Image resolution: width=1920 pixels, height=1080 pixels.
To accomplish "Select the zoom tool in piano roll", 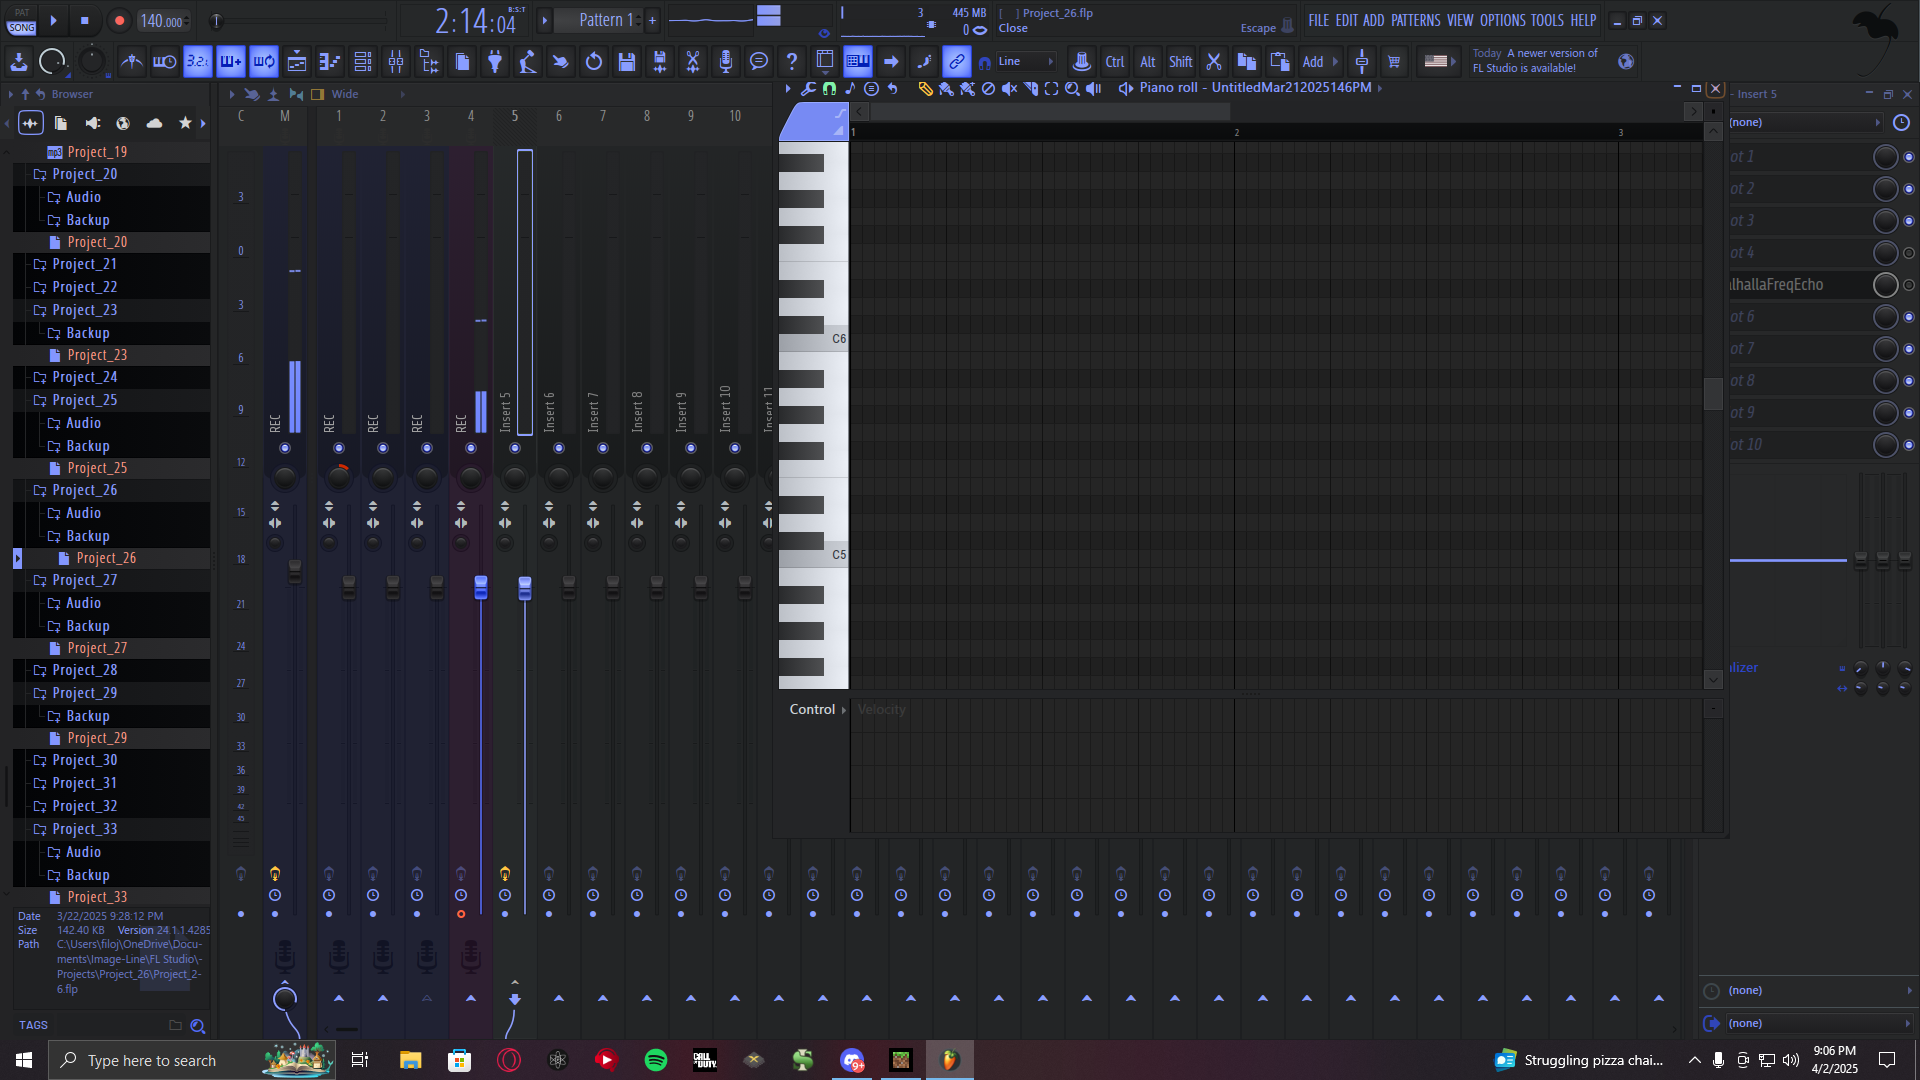I will click(x=1072, y=89).
